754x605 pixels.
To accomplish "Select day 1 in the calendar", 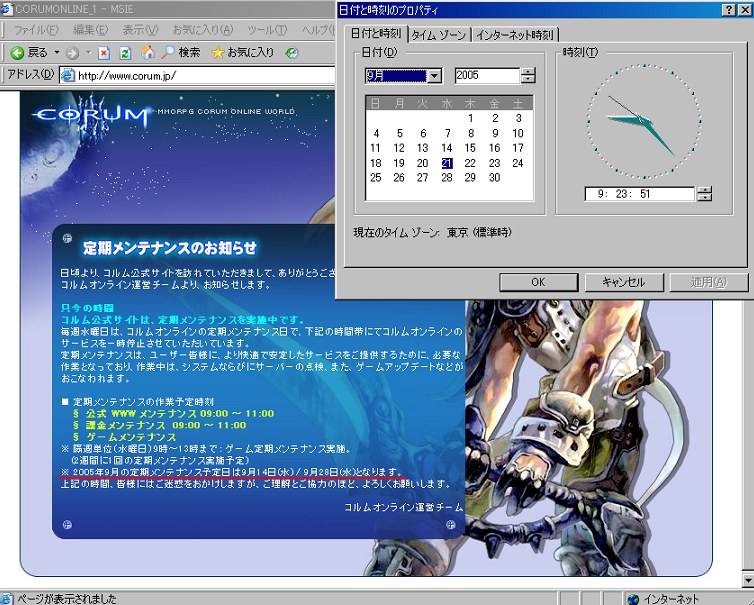I will [x=471, y=118].
